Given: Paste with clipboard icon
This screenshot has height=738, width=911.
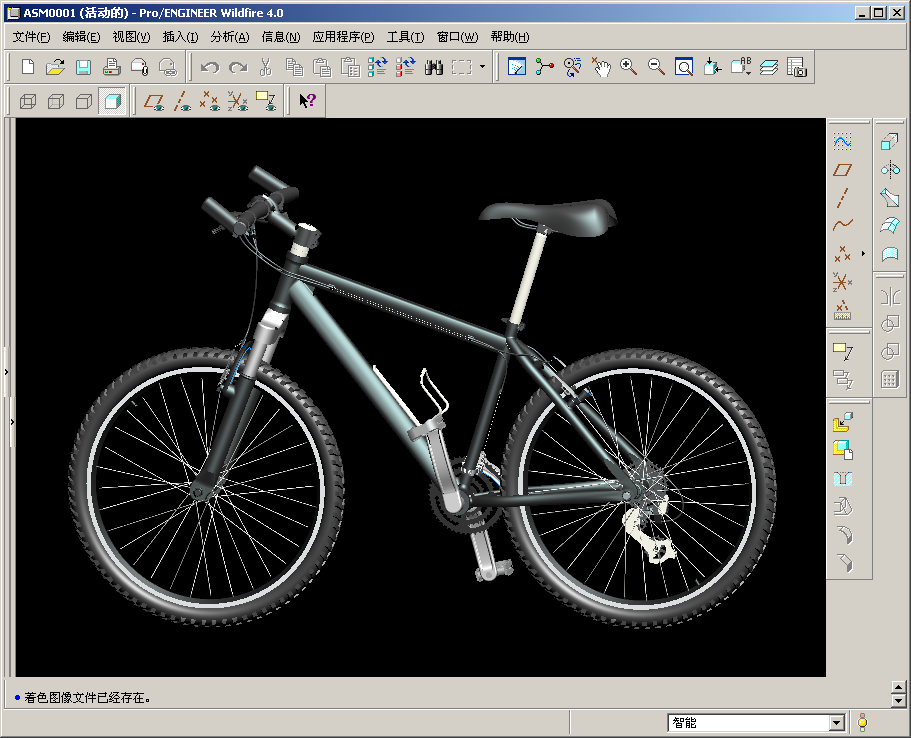Looking at the screenshot, I should pyautogui.click(x=322, y=67).
